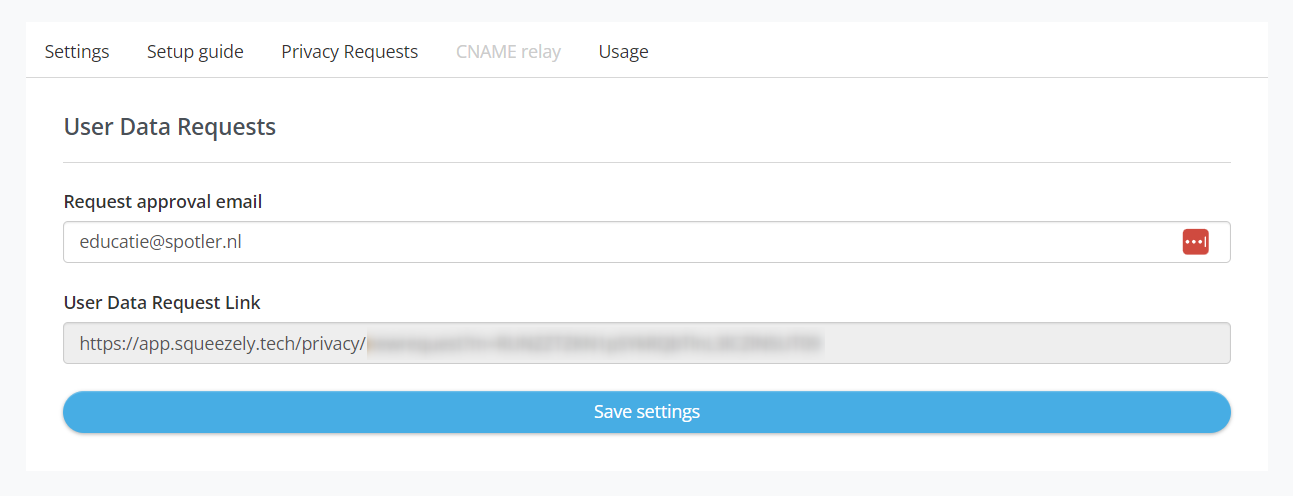The height and width of the screenshot is (496, 1293).
Task: Switch to the Settings tab
Action: (x=77, y=51)
